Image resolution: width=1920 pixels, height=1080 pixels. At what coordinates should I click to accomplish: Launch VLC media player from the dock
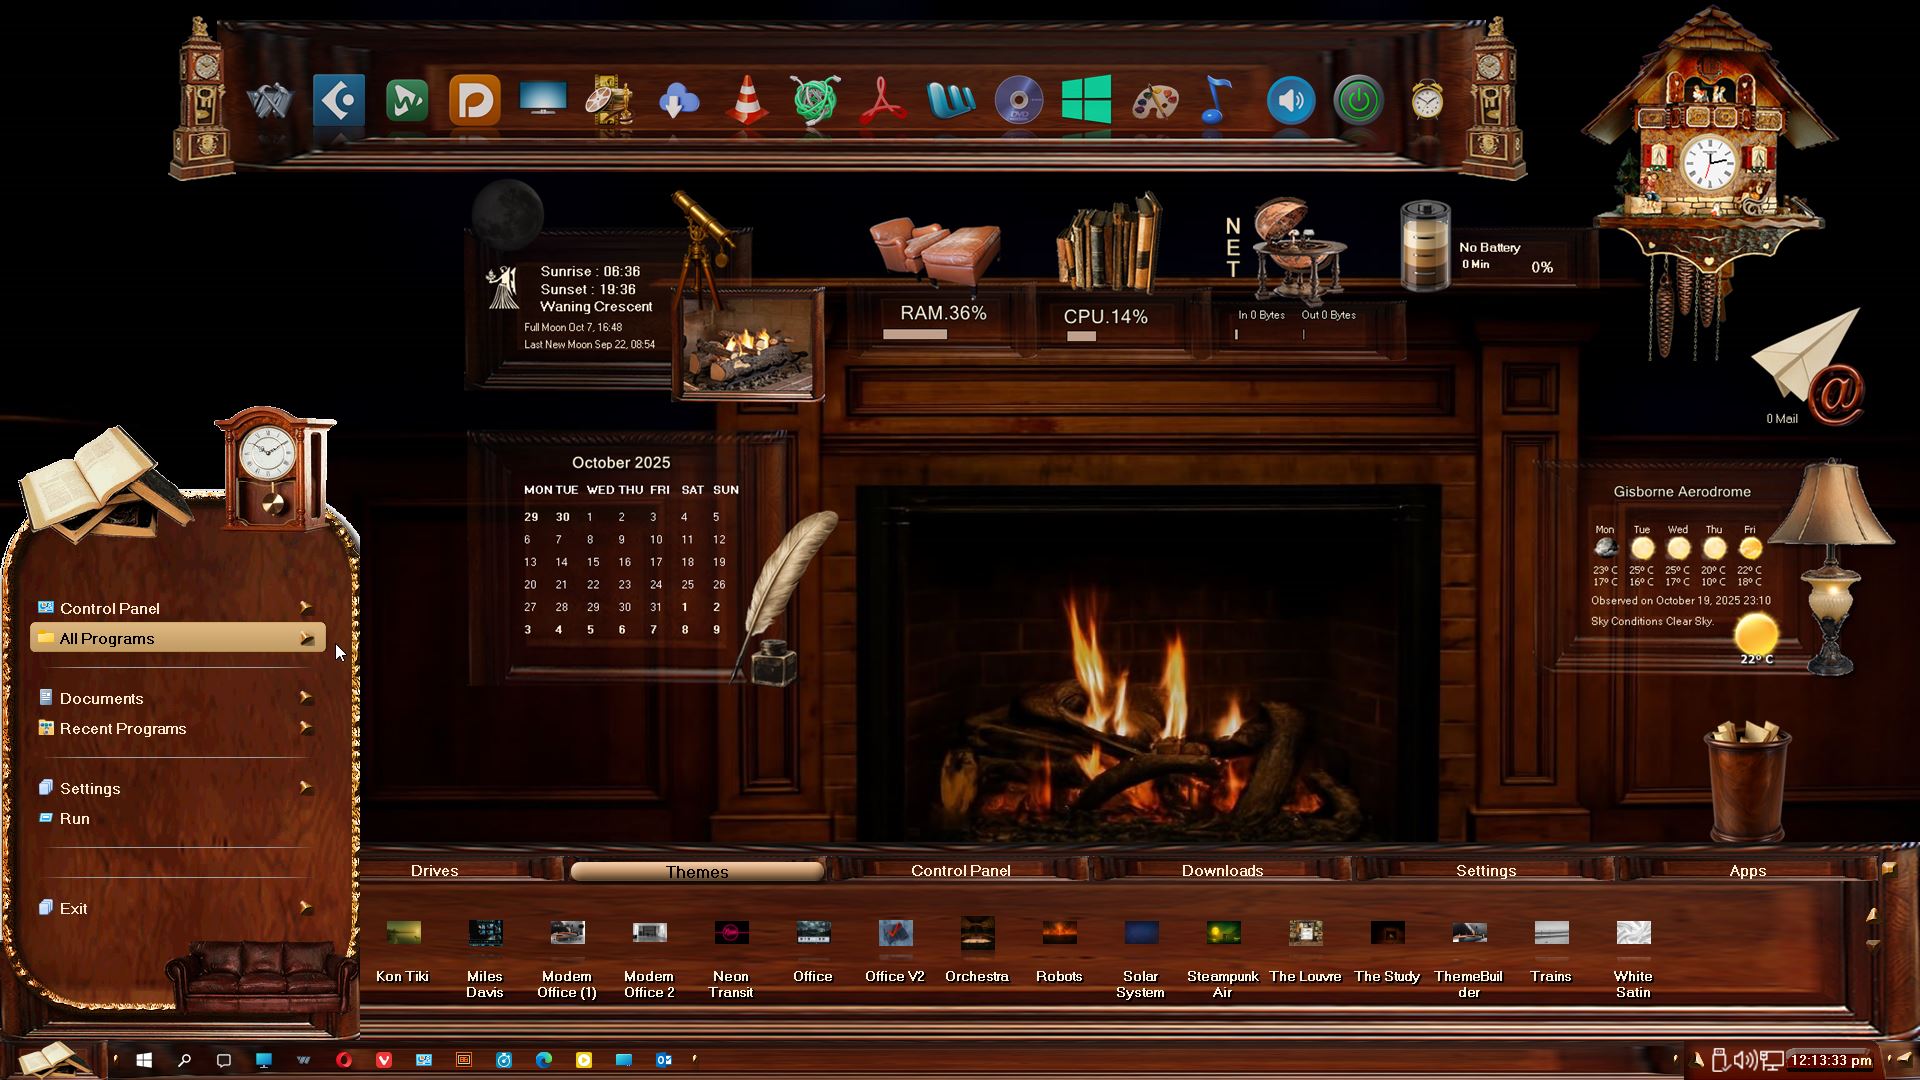click(x=747, y=101)
